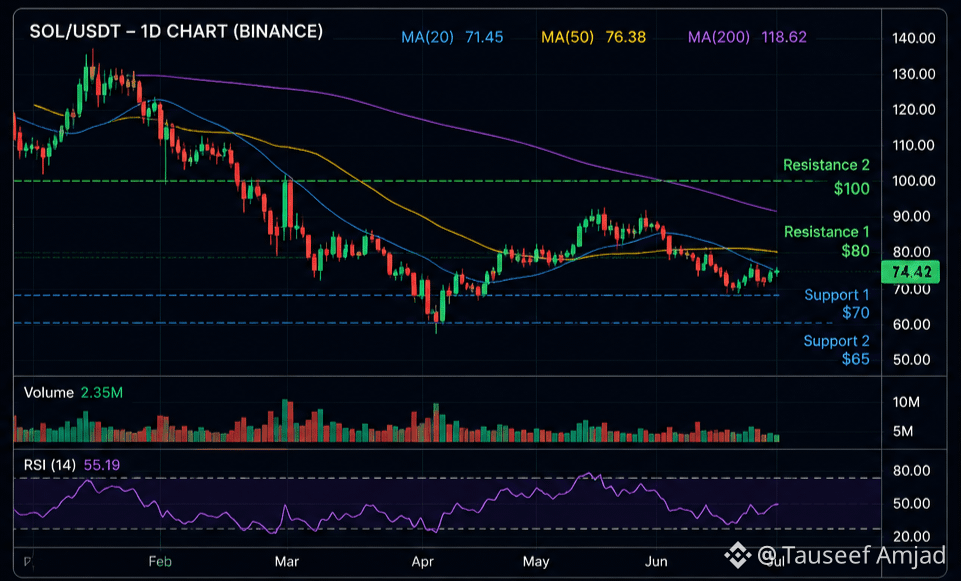Click the 130.00 price axis tick
Image resolution: width=961 pixels, height=581 pixels.
pyautogui.click(x=914, y=74)
